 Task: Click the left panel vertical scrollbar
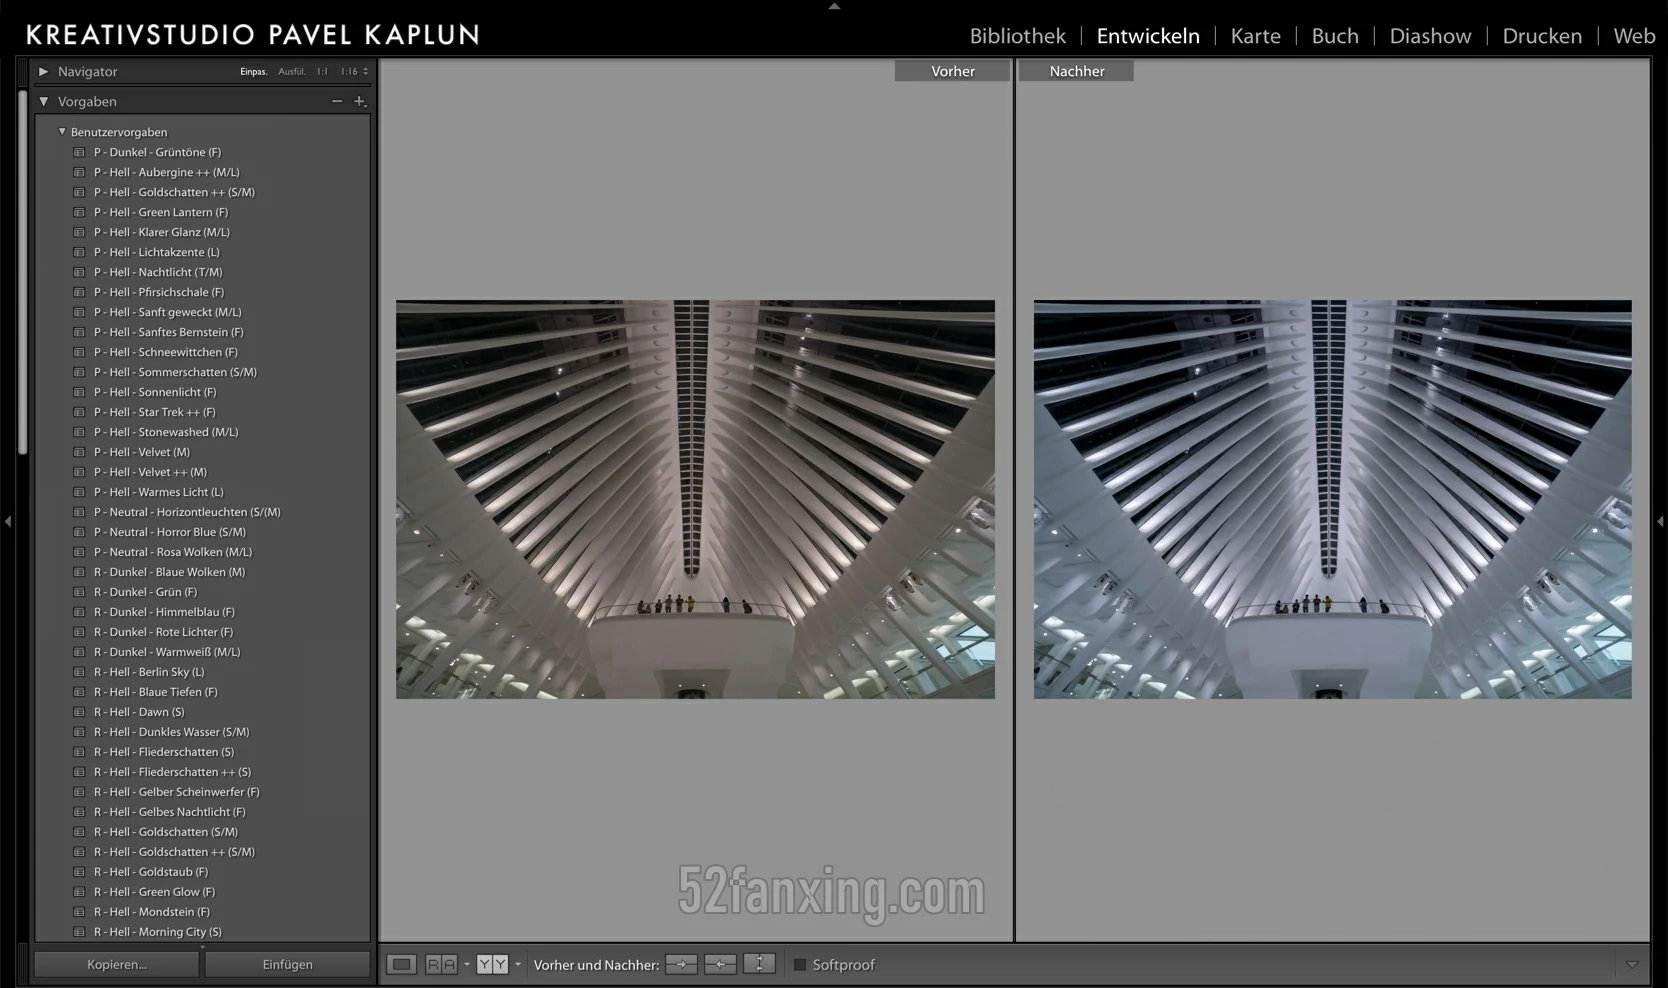pyautogui.click(x=23, y=272)
